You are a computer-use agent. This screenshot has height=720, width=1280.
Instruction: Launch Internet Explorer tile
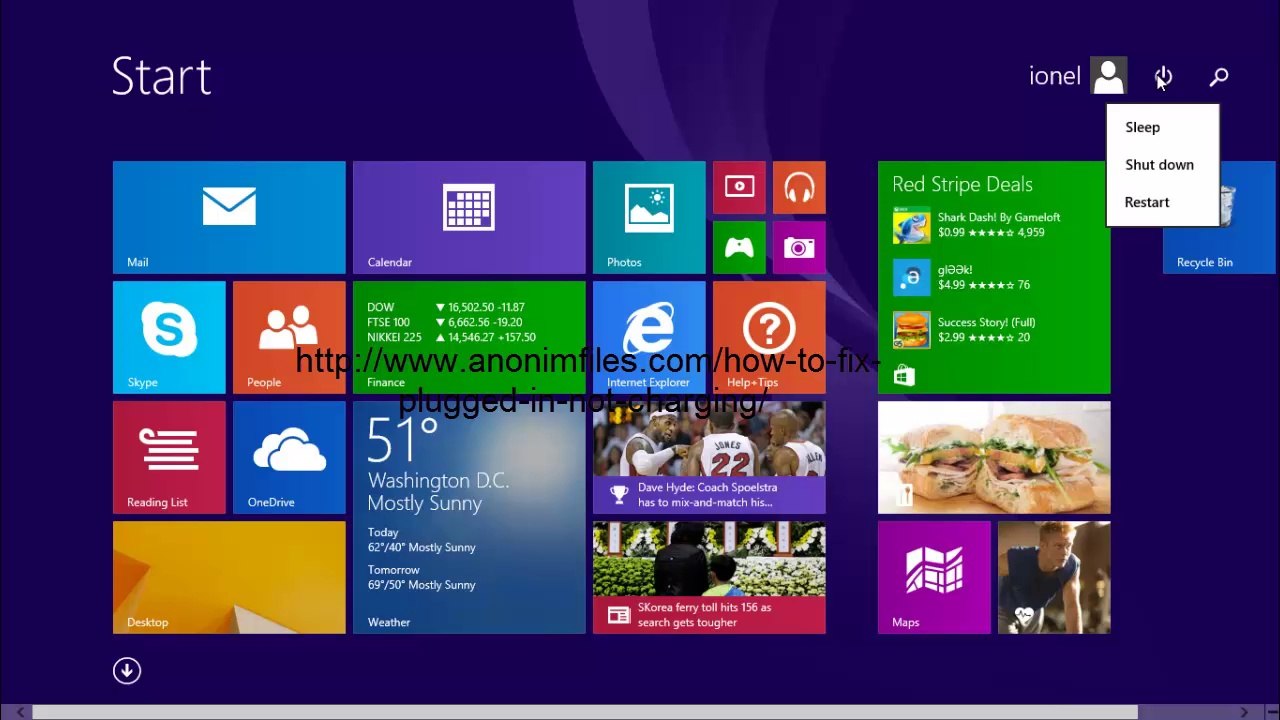point(649,337)
